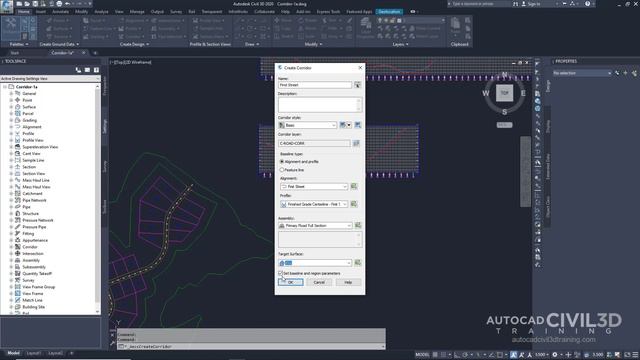
Task: Click the Pipe Network settings node icon
Action: (x=18, y=200)
